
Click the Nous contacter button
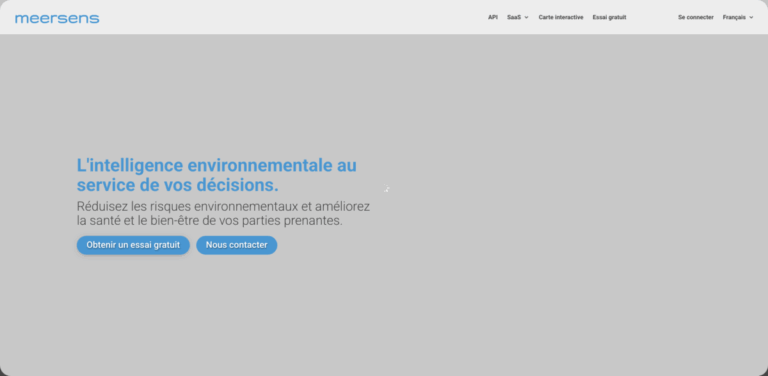(237, 245)
